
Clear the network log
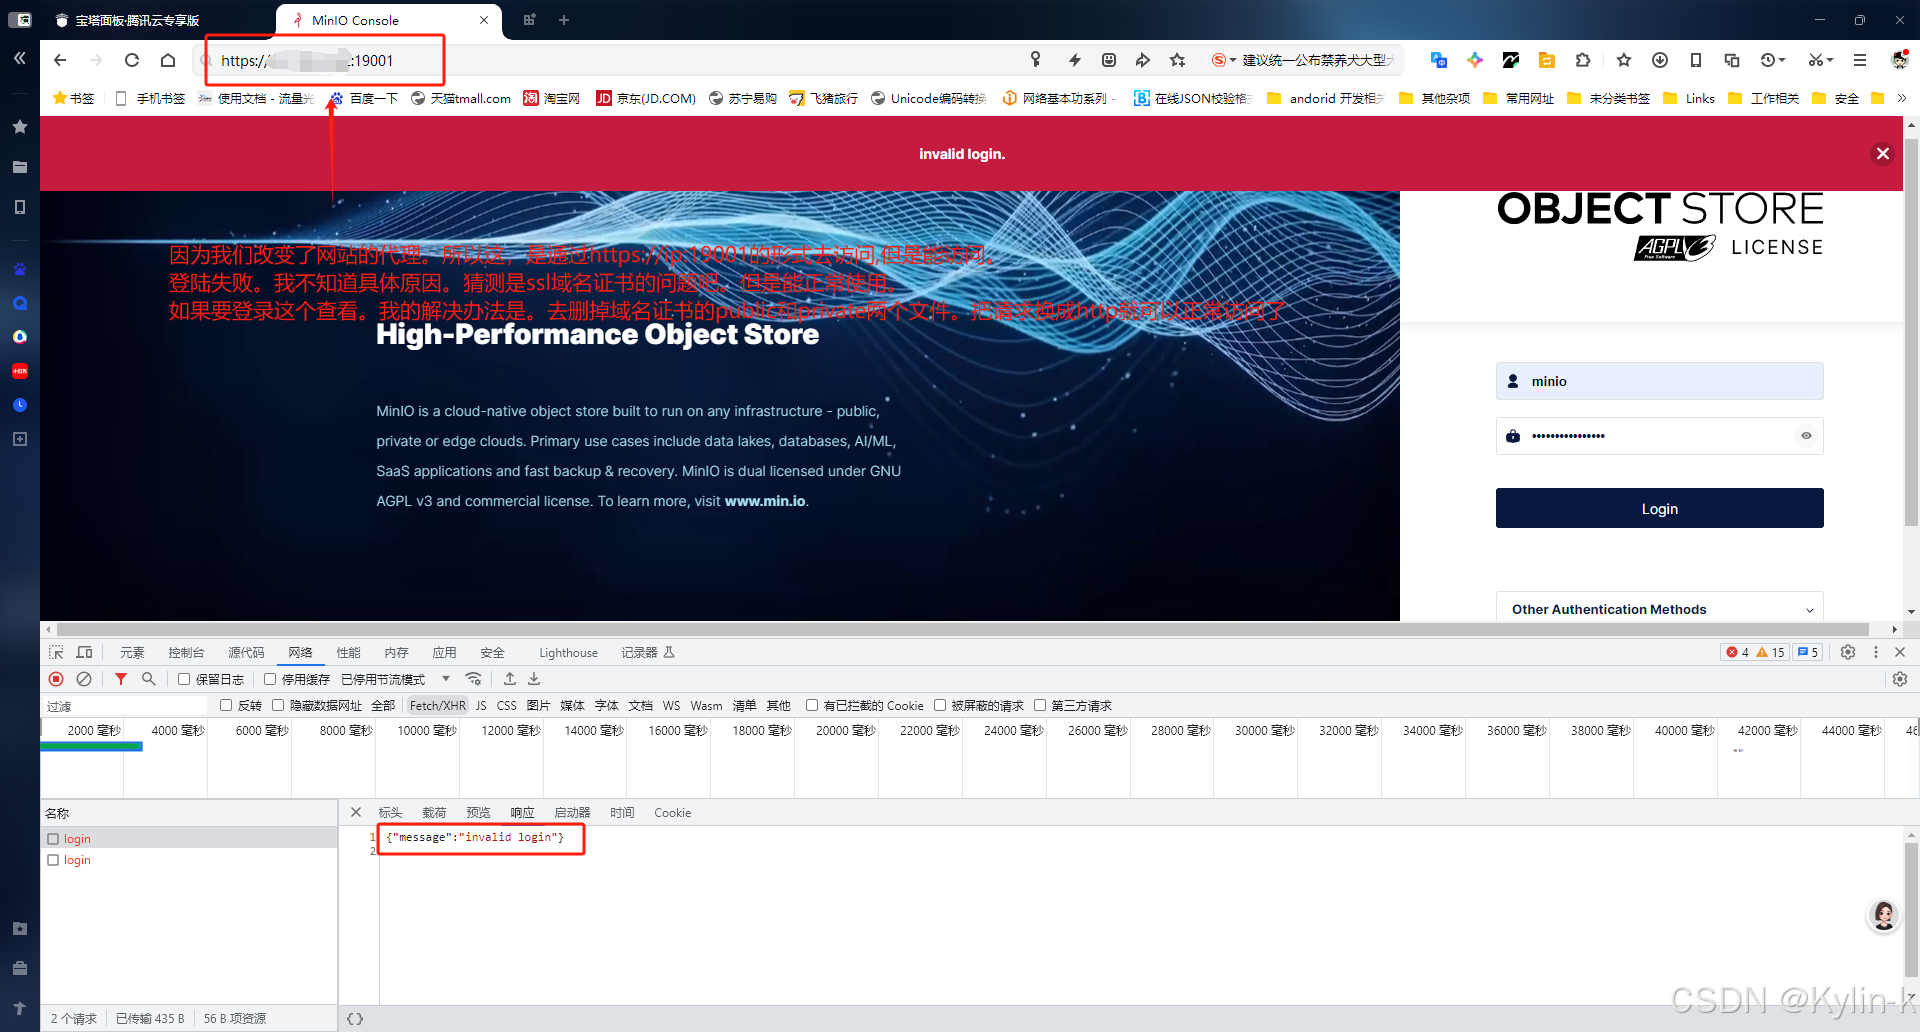click(x=84, y=679)
